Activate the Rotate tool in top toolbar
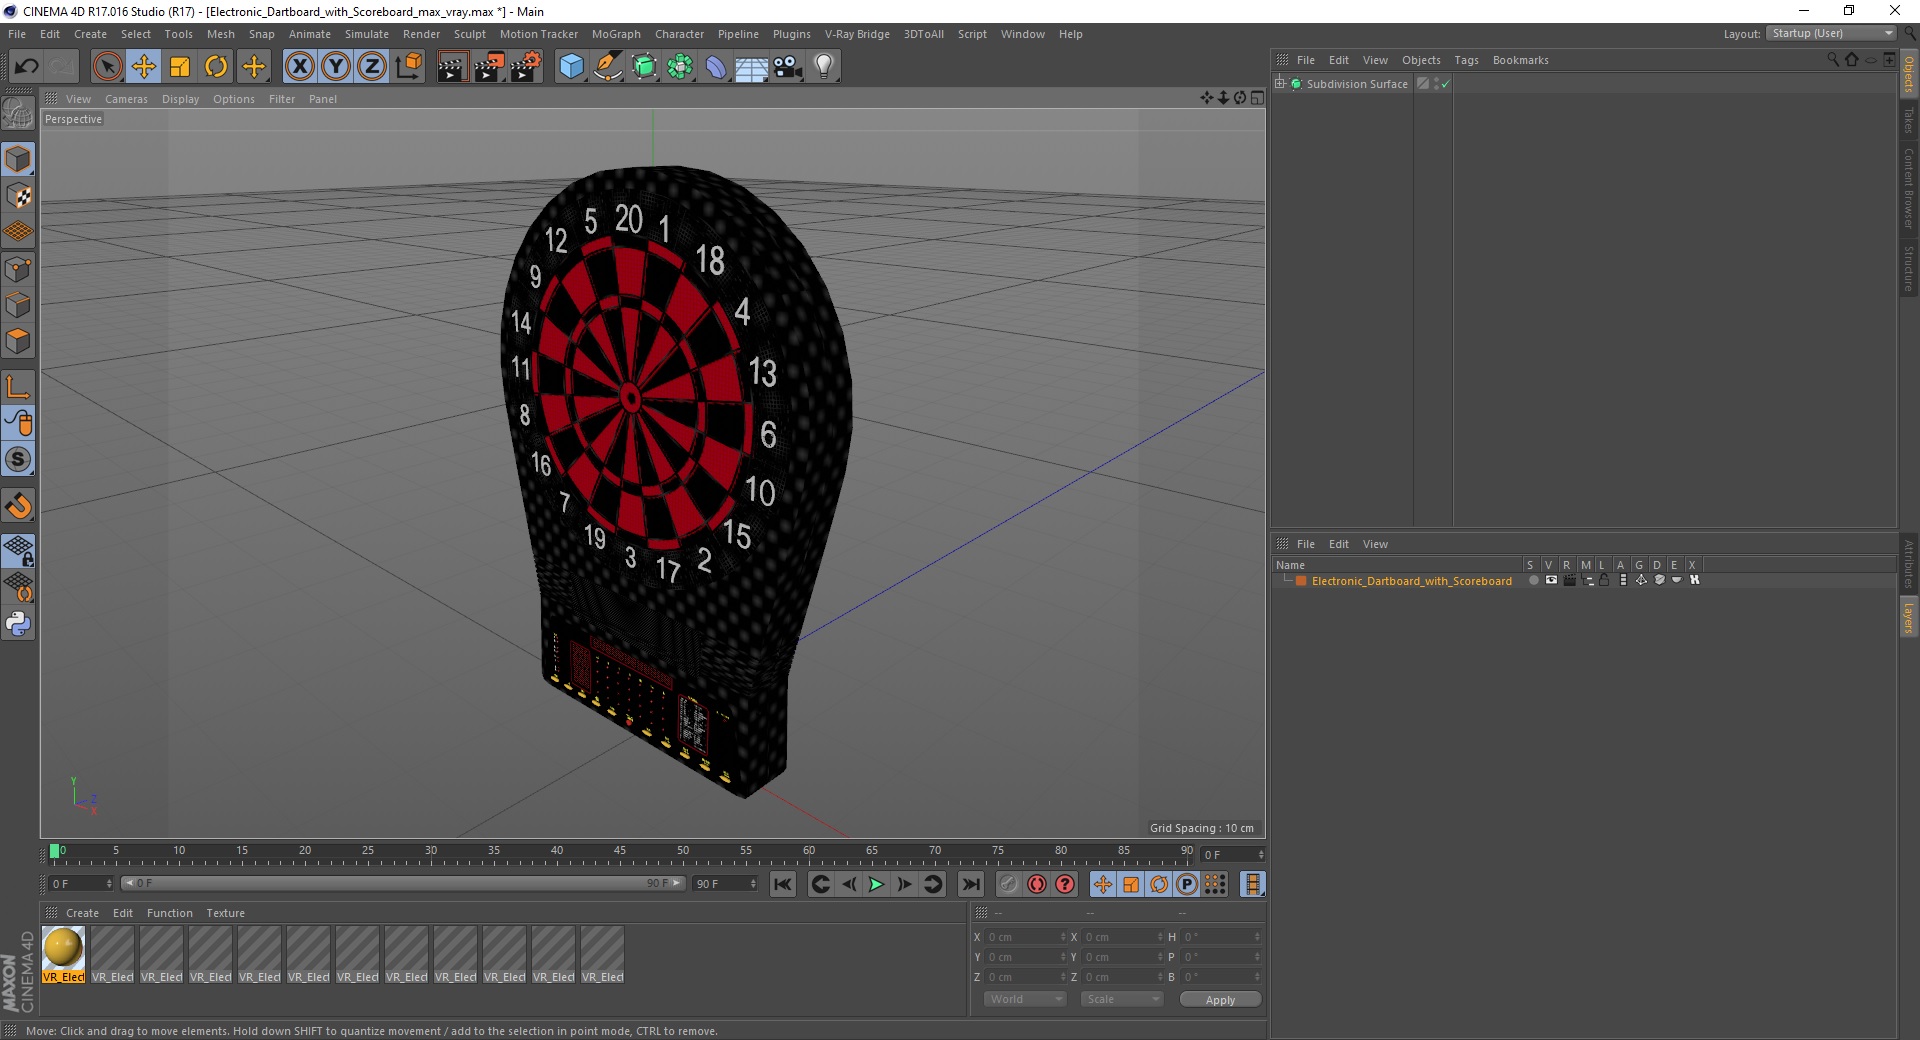This screenshot has width=1920, height=1040. click(x=216, y=67)
